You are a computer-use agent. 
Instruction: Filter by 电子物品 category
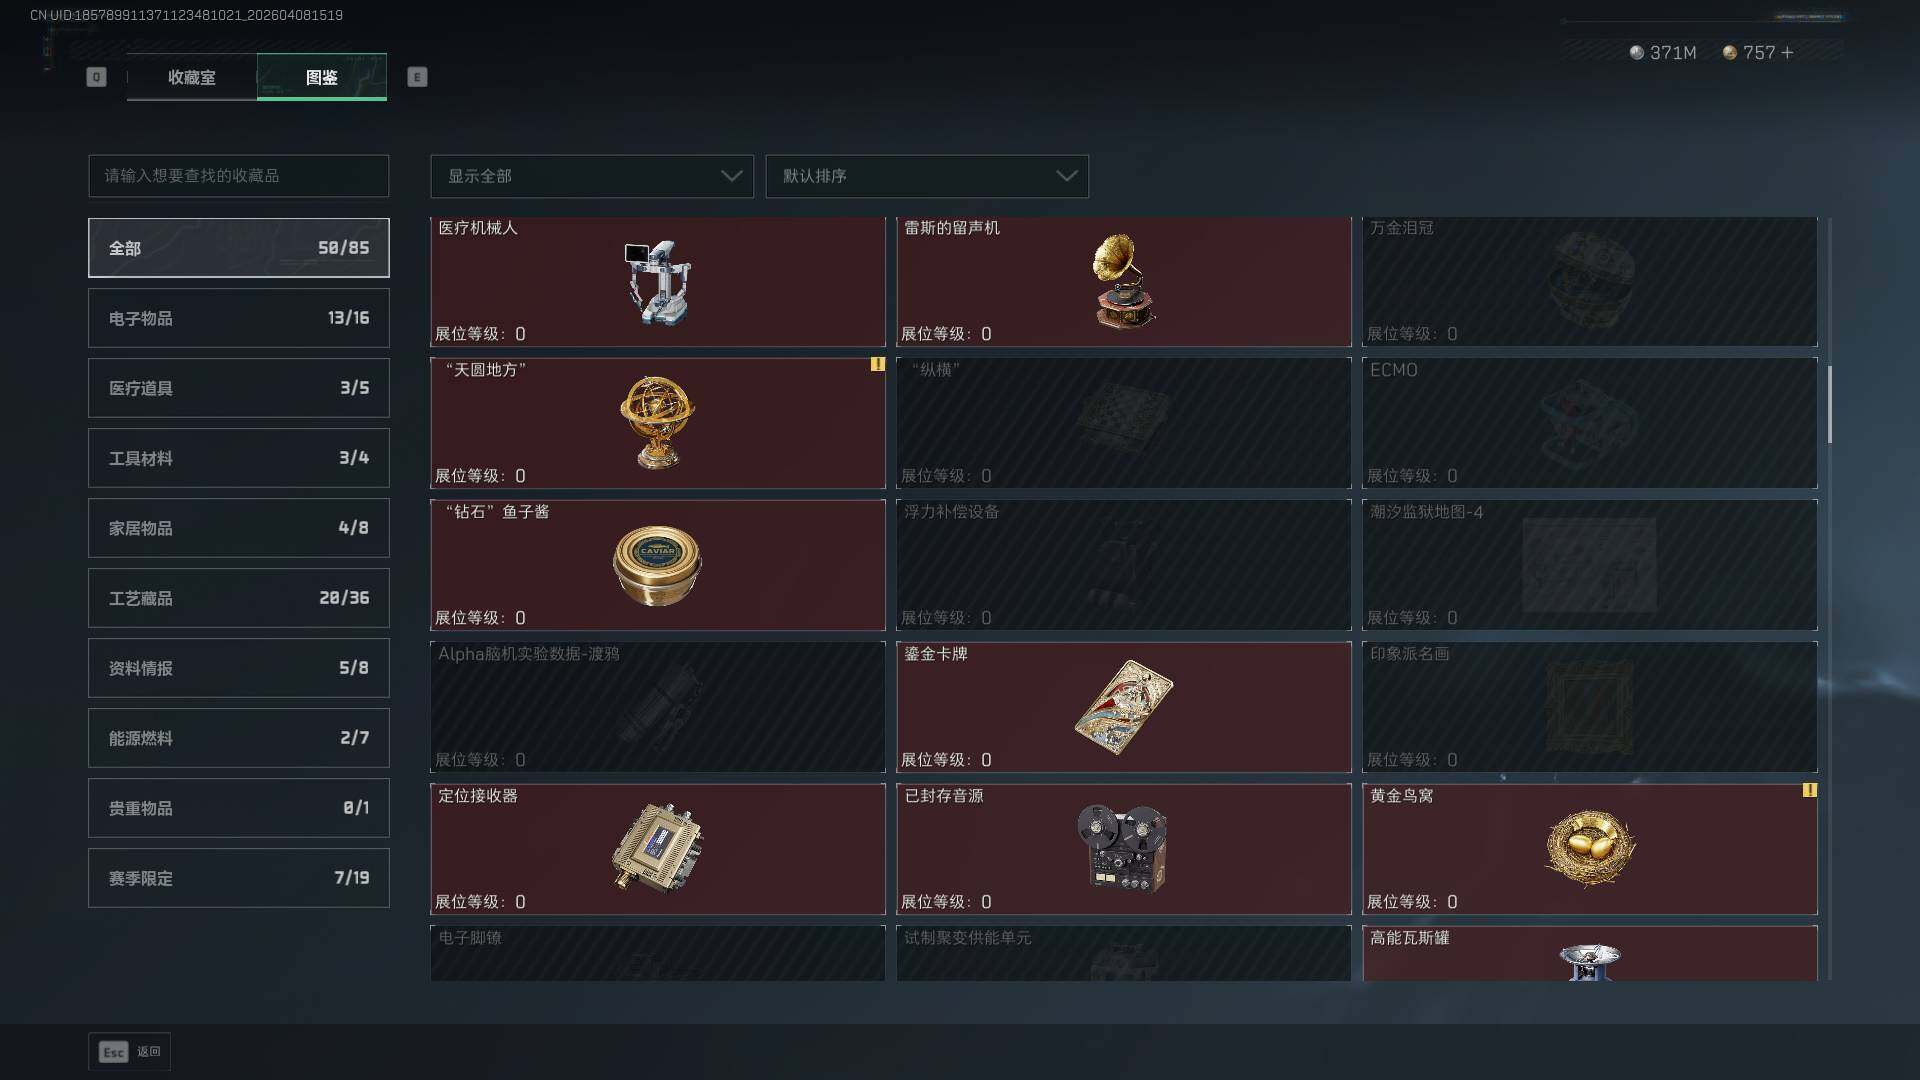[x=239, y=318]
